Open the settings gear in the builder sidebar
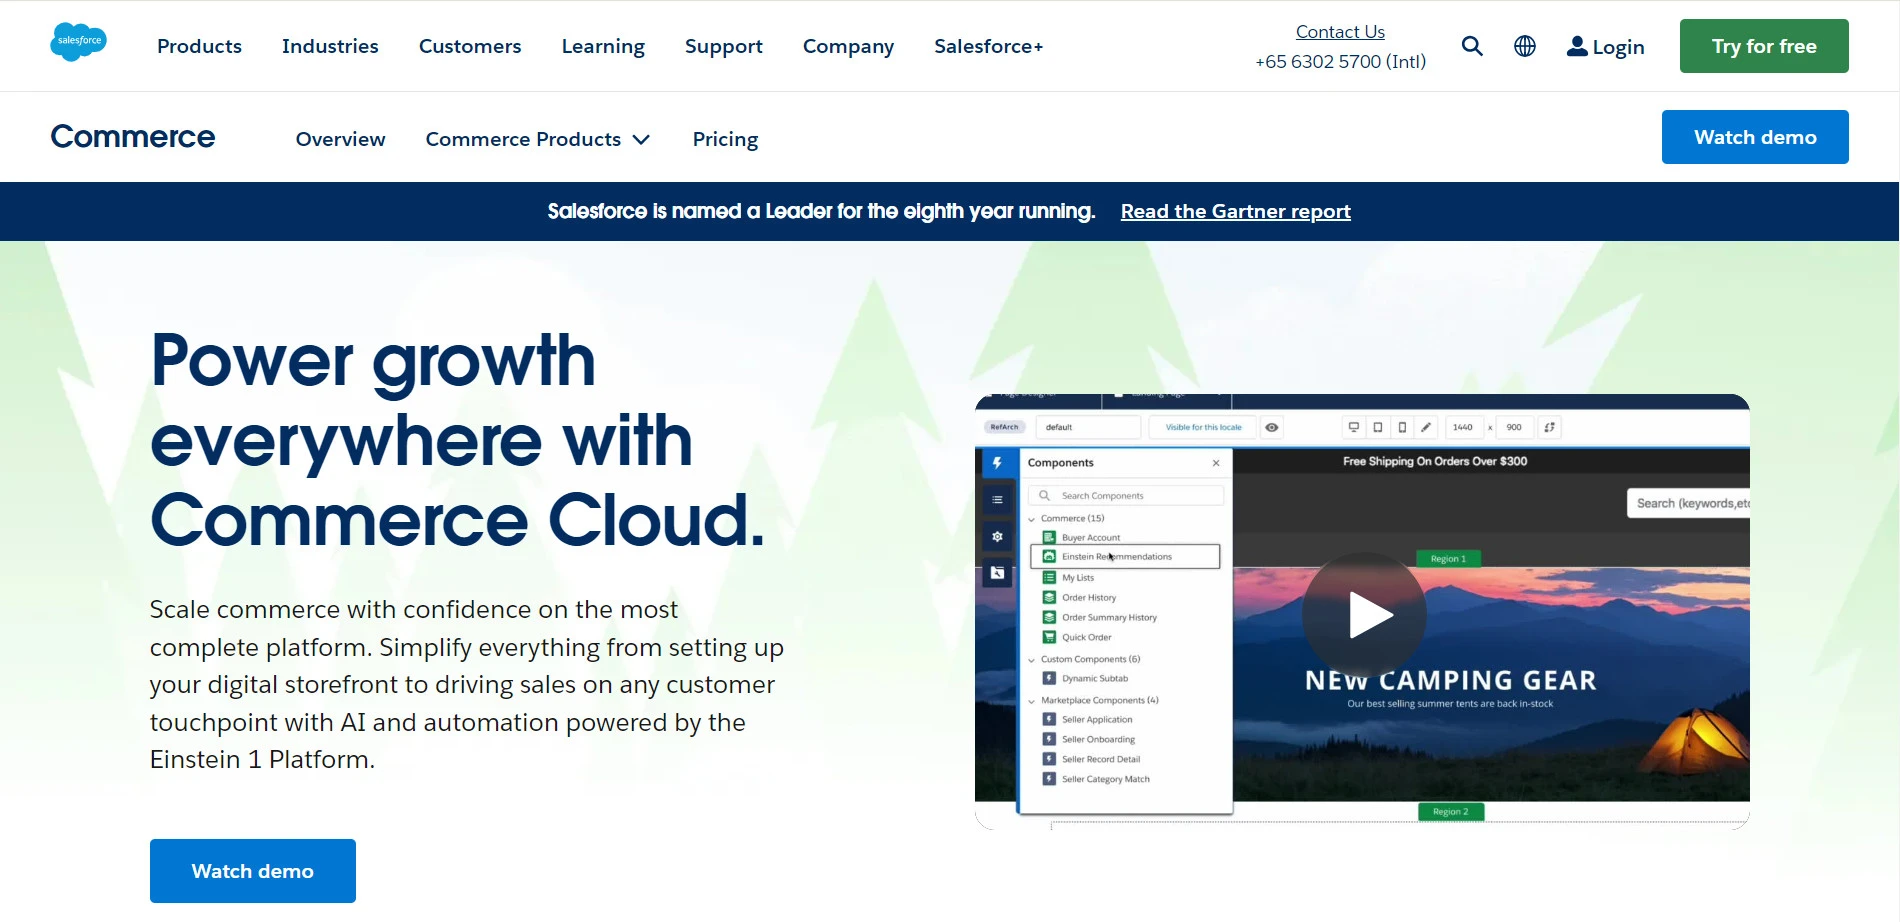The height and width of the screenshot is (922, 1900). [x=997, y=536]
